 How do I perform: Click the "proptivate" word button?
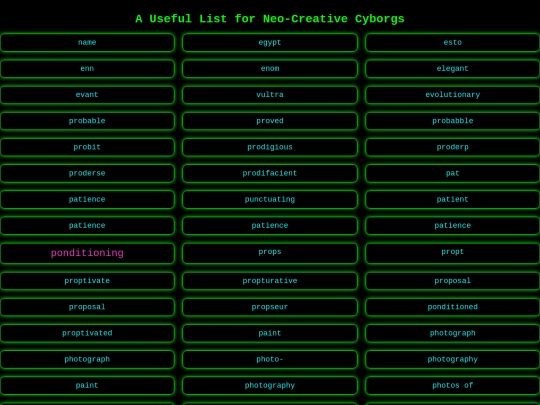click(87, 281)
